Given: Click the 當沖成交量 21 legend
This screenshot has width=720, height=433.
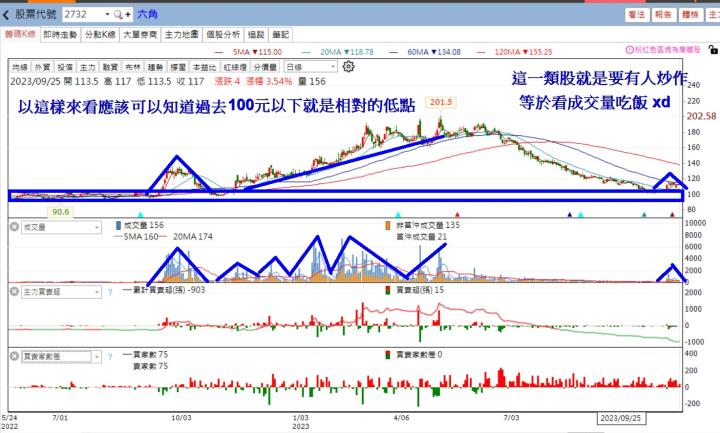Looking at the screenshot, I should pos(422,237).
